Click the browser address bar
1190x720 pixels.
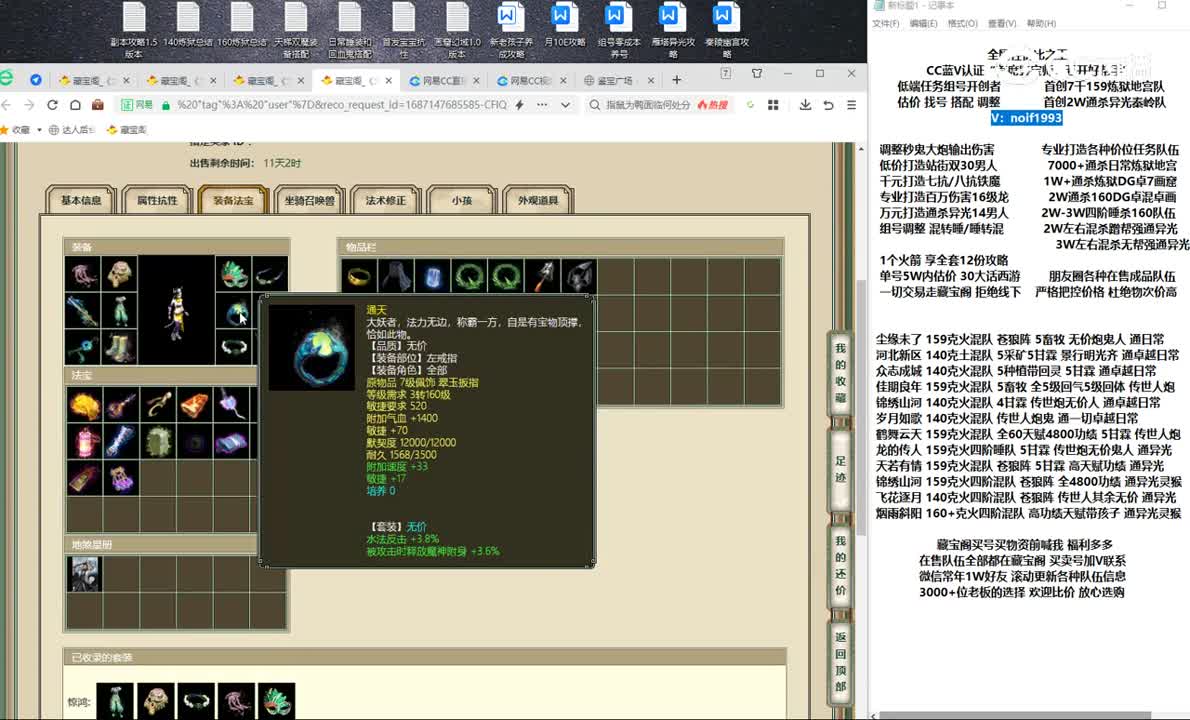tap(342, 105)
